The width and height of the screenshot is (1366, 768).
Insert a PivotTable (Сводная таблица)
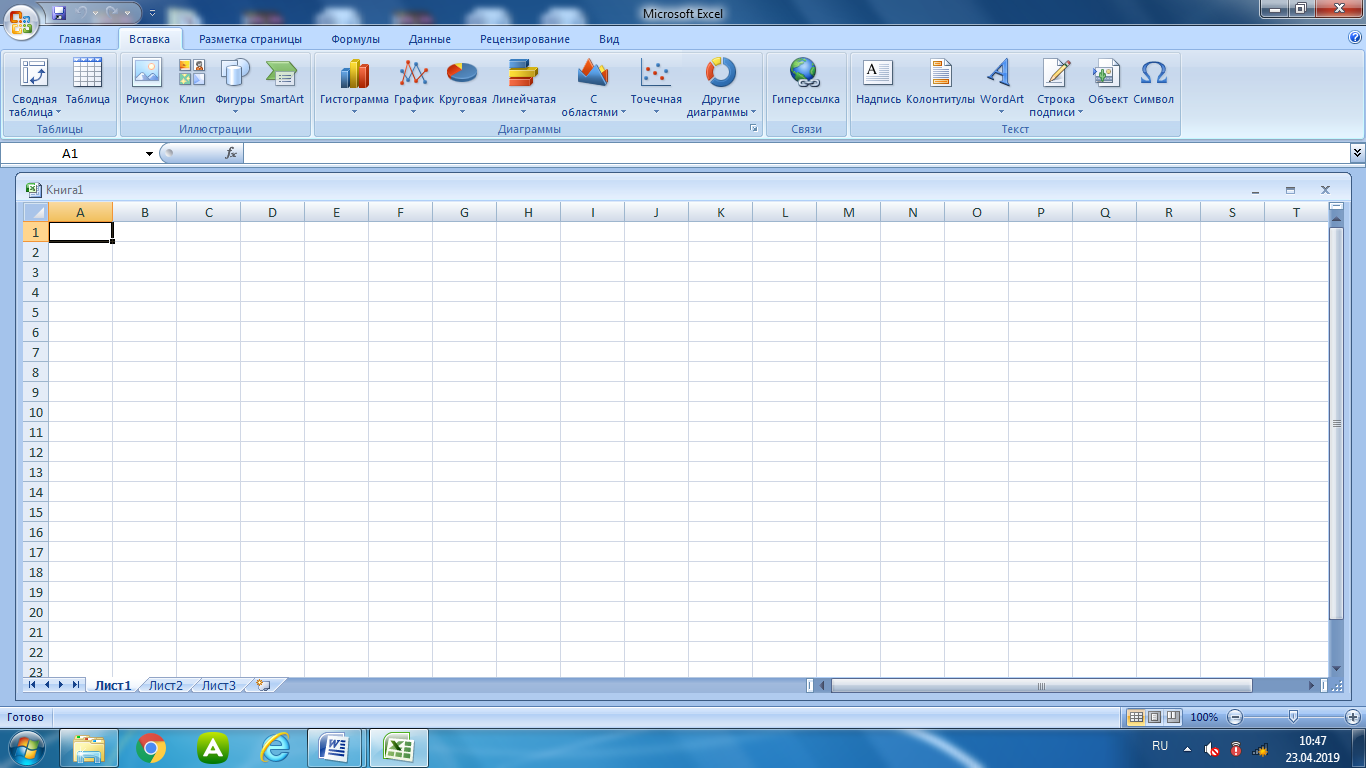click(34, 87)
